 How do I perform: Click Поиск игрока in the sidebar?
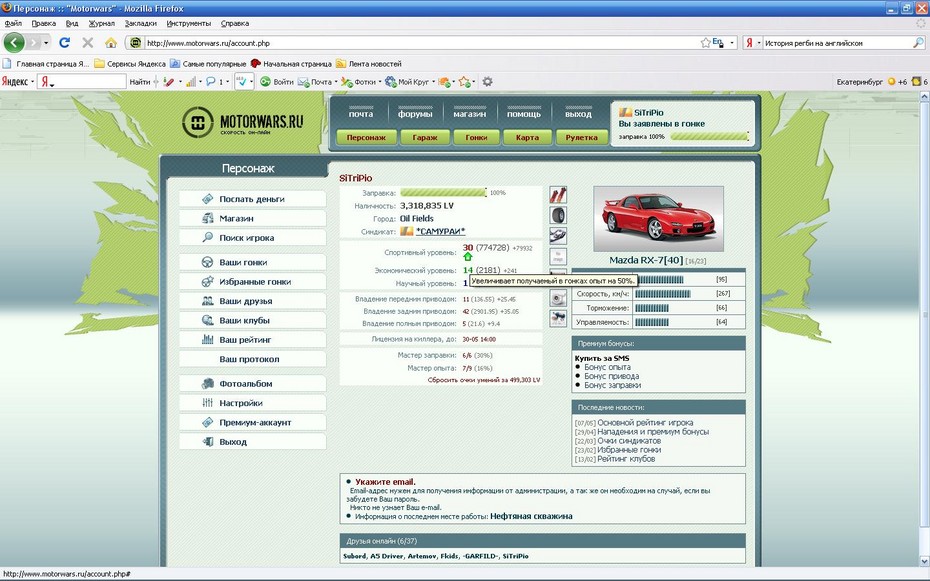(253, 238)
